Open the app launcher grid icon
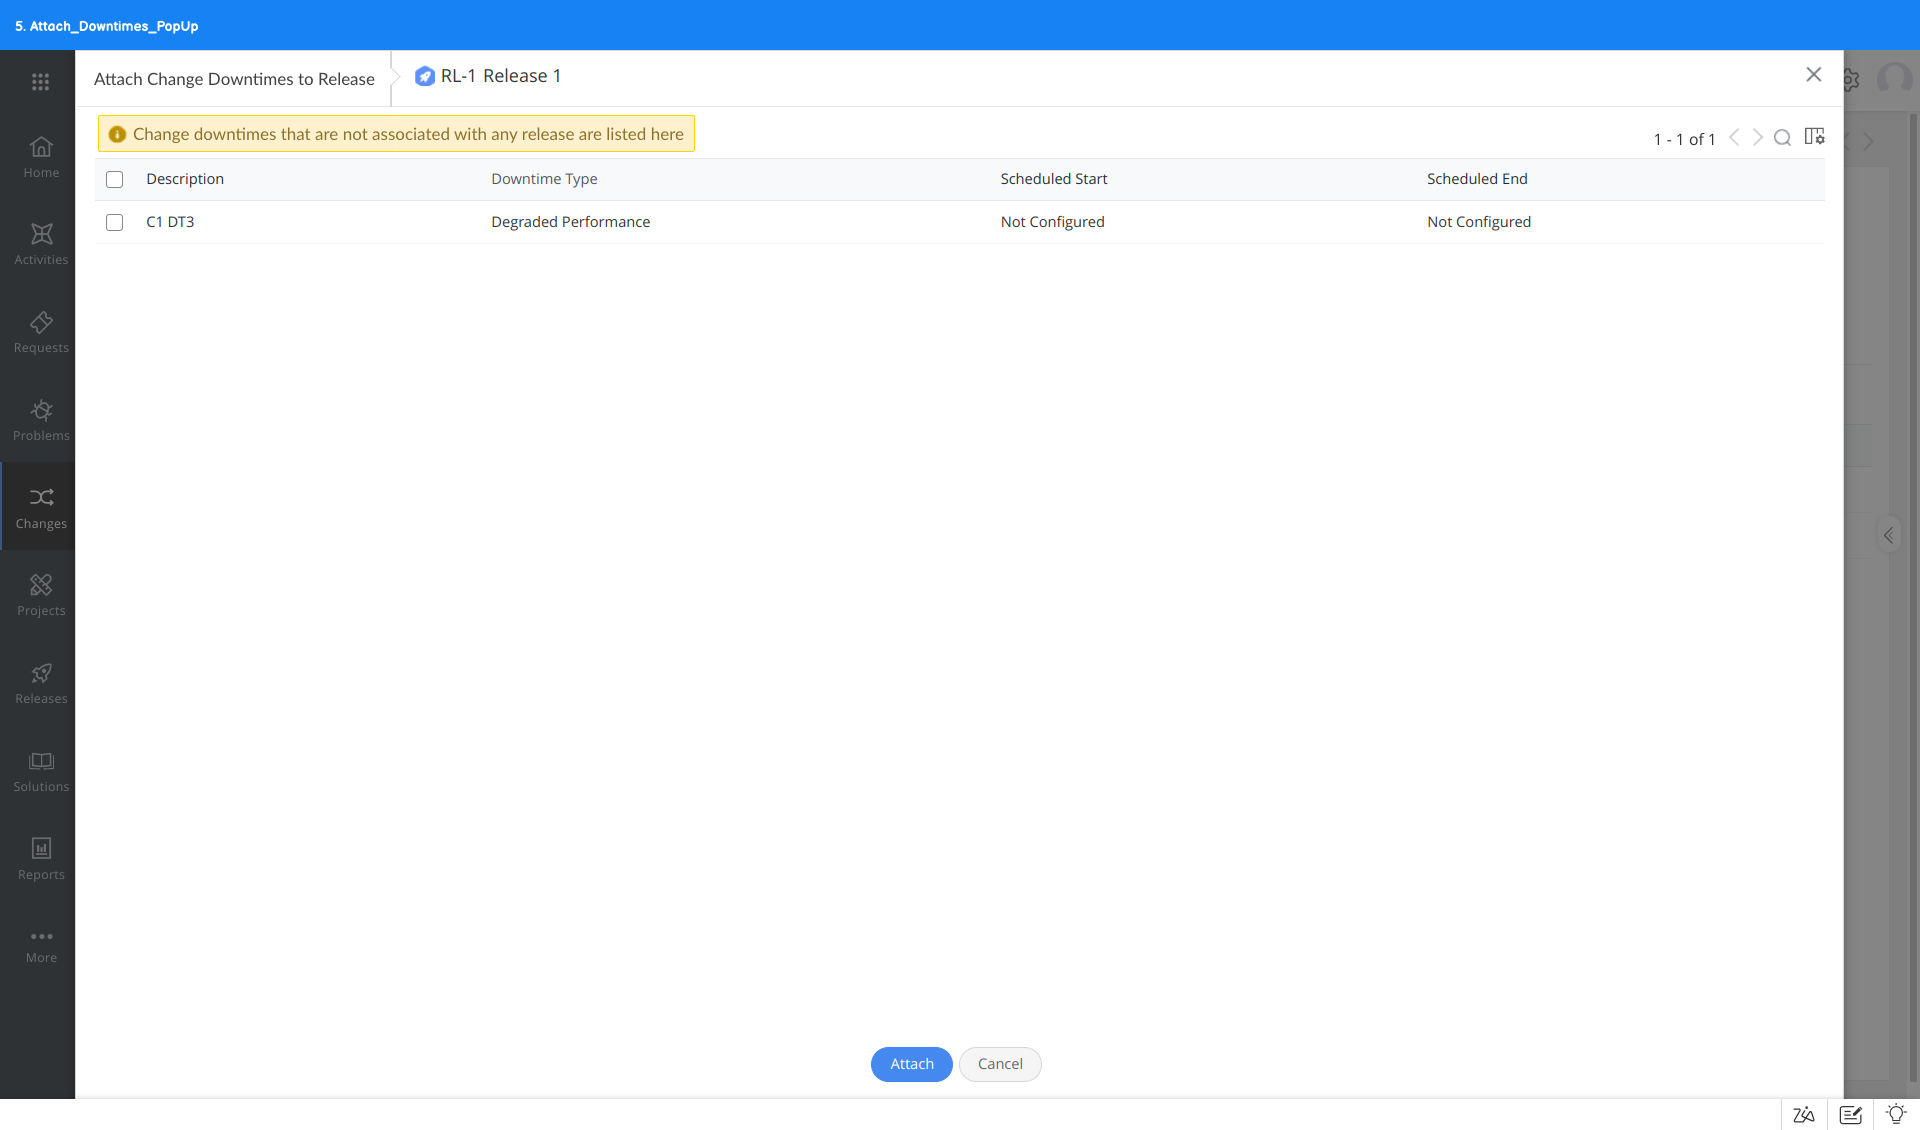Viewport: 1920px width, 1130px height. click(x=40, y=82)
